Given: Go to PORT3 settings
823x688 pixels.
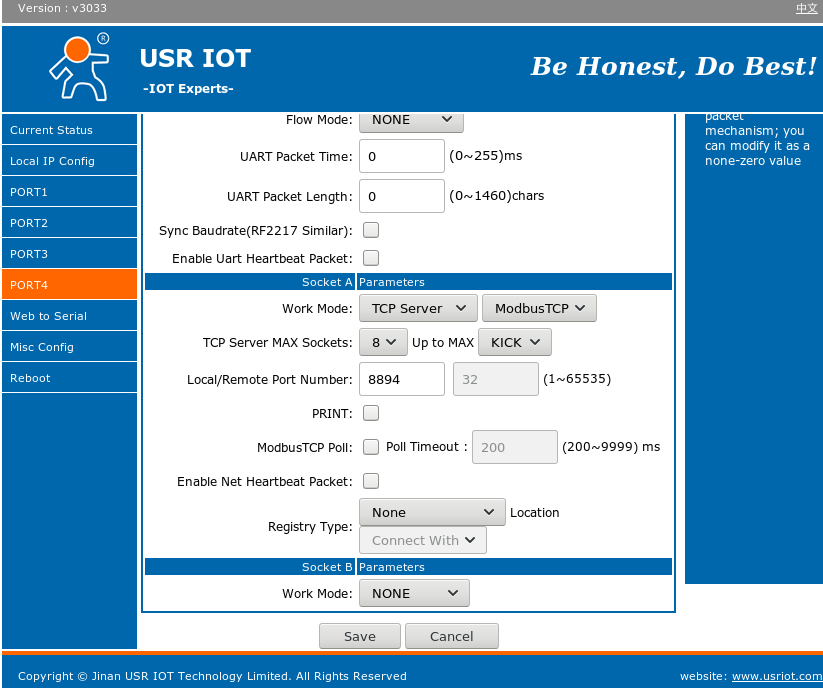Looking at the screenshot, I should (69, 253).
